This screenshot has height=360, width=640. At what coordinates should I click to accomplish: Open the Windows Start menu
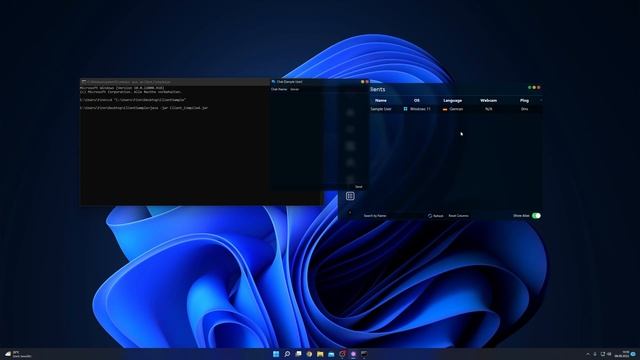[x=276, y=354]
